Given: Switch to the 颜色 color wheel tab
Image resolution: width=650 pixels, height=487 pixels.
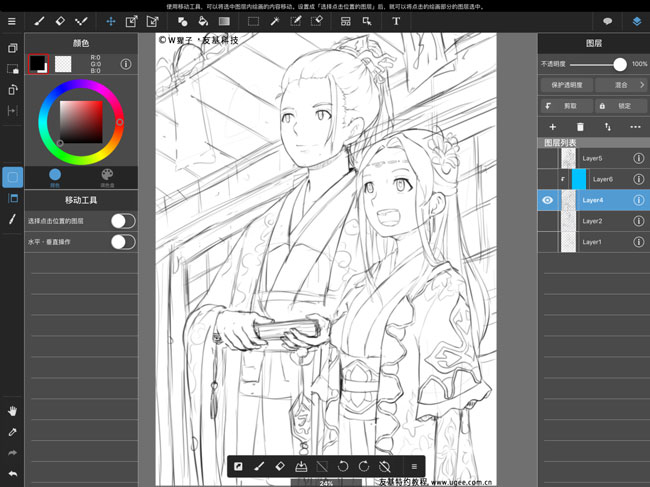Looking at the screenshot, I should [x=55, y=177].
